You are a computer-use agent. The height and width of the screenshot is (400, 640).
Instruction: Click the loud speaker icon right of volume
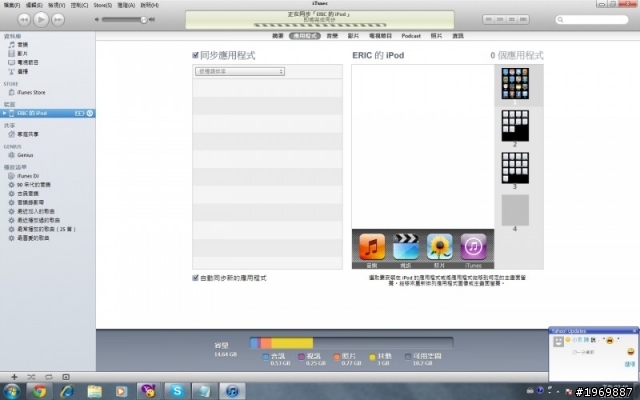(152, 19)
